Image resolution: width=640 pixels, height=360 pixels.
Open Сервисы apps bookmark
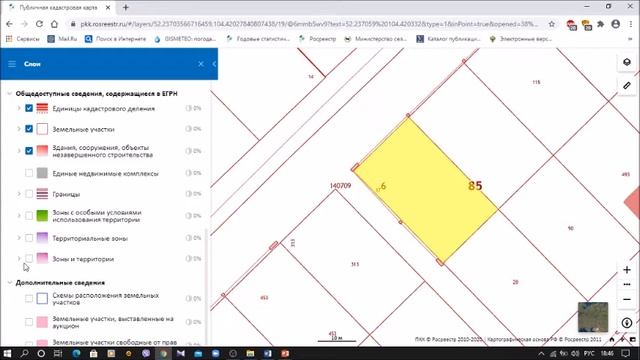tap(23, 39)
